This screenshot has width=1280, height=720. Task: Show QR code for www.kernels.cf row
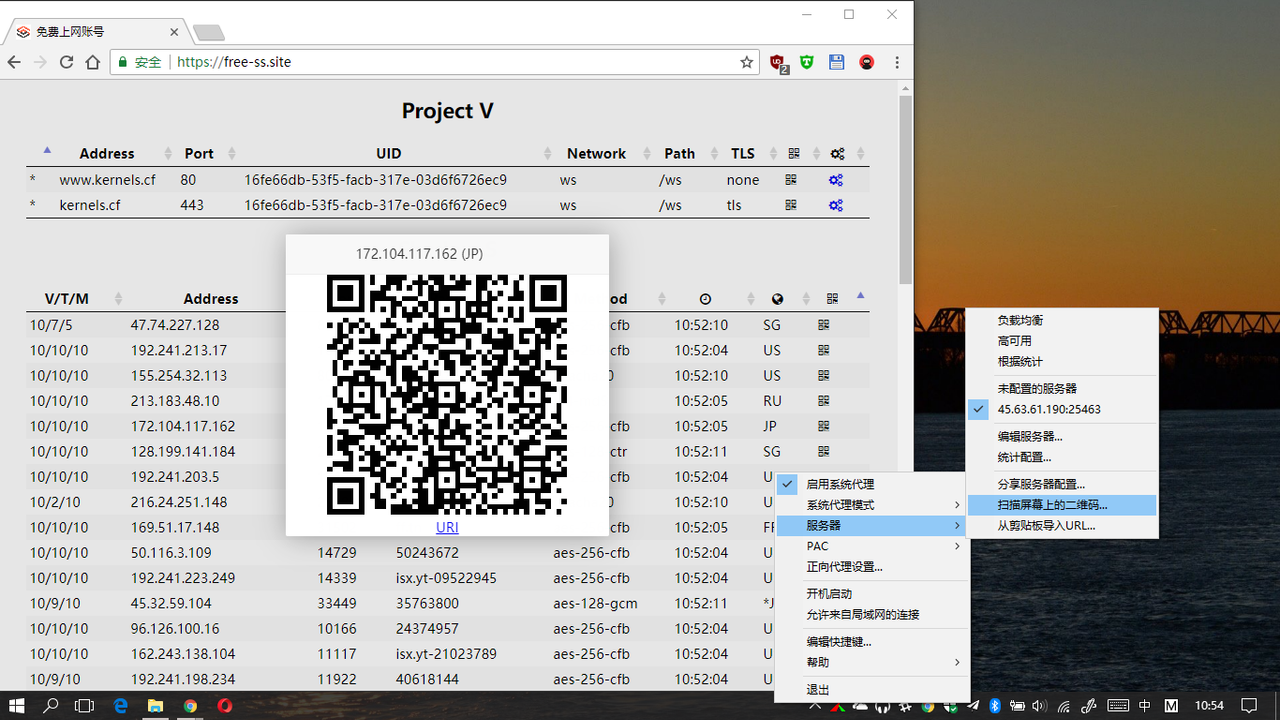point(791,180)
